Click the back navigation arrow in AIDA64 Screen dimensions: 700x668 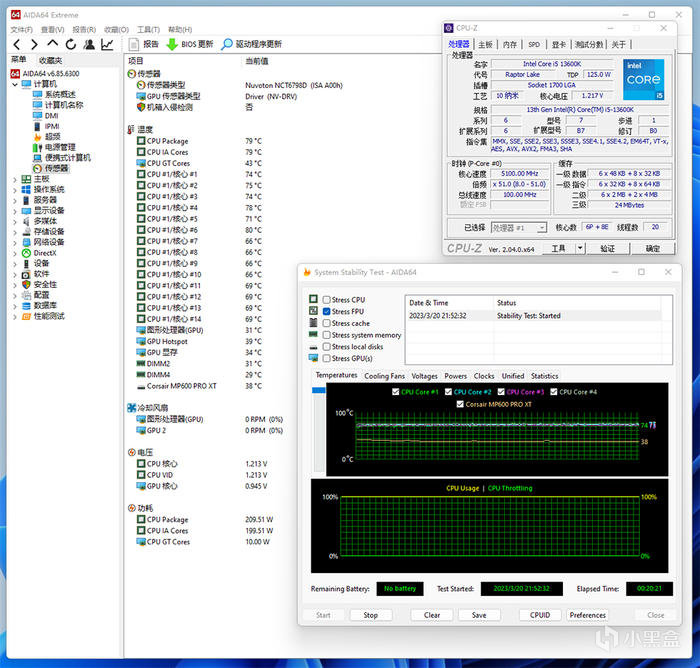click(16, 44)
